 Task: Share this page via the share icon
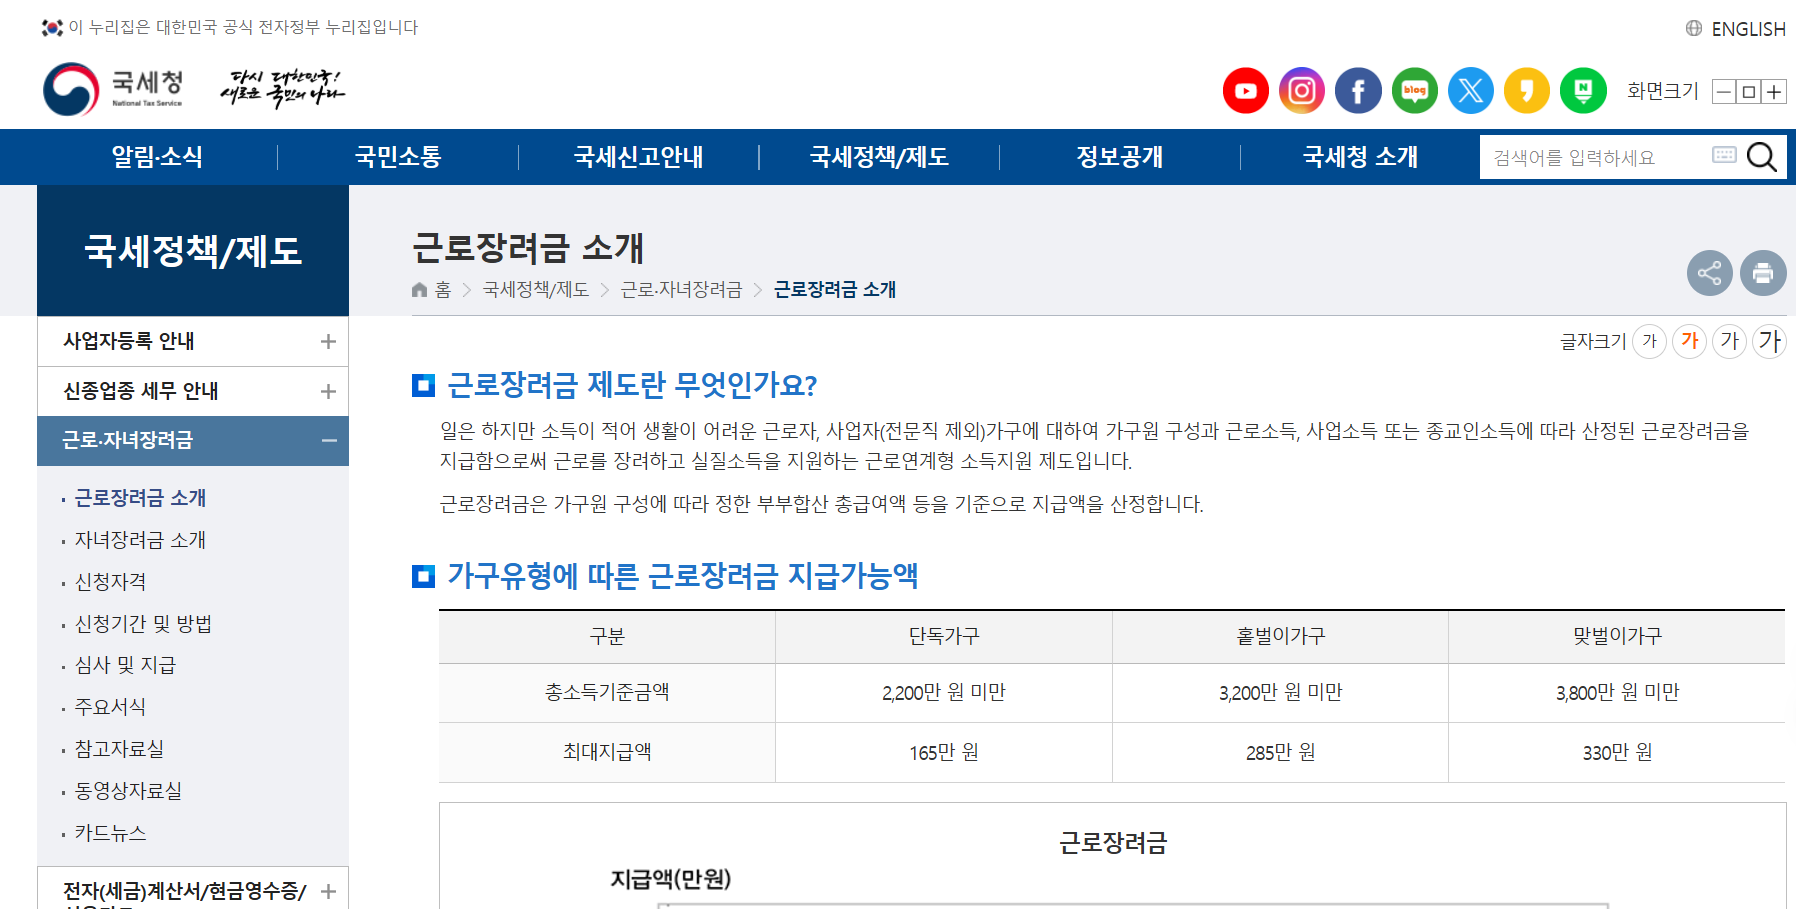click(1710, 273)
